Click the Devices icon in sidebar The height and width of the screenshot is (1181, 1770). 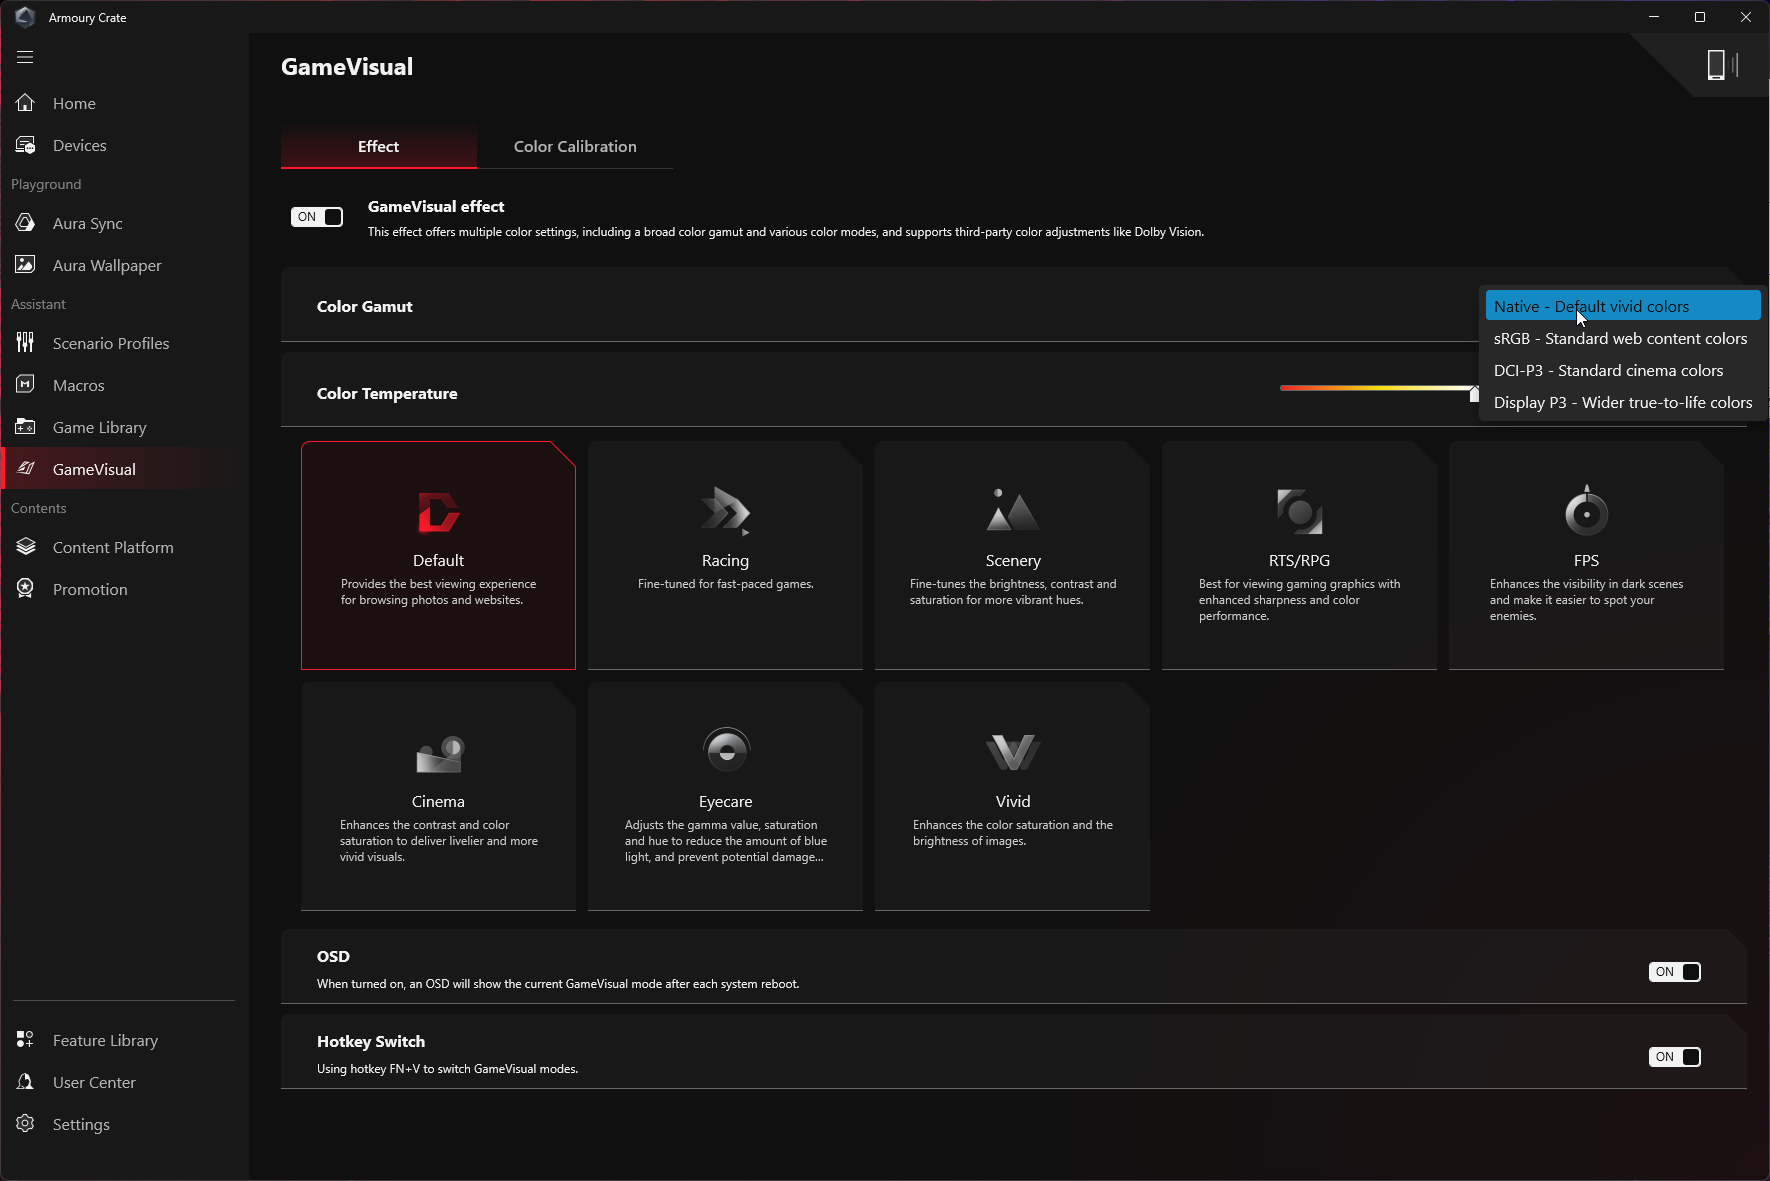(x=25, y=145)
